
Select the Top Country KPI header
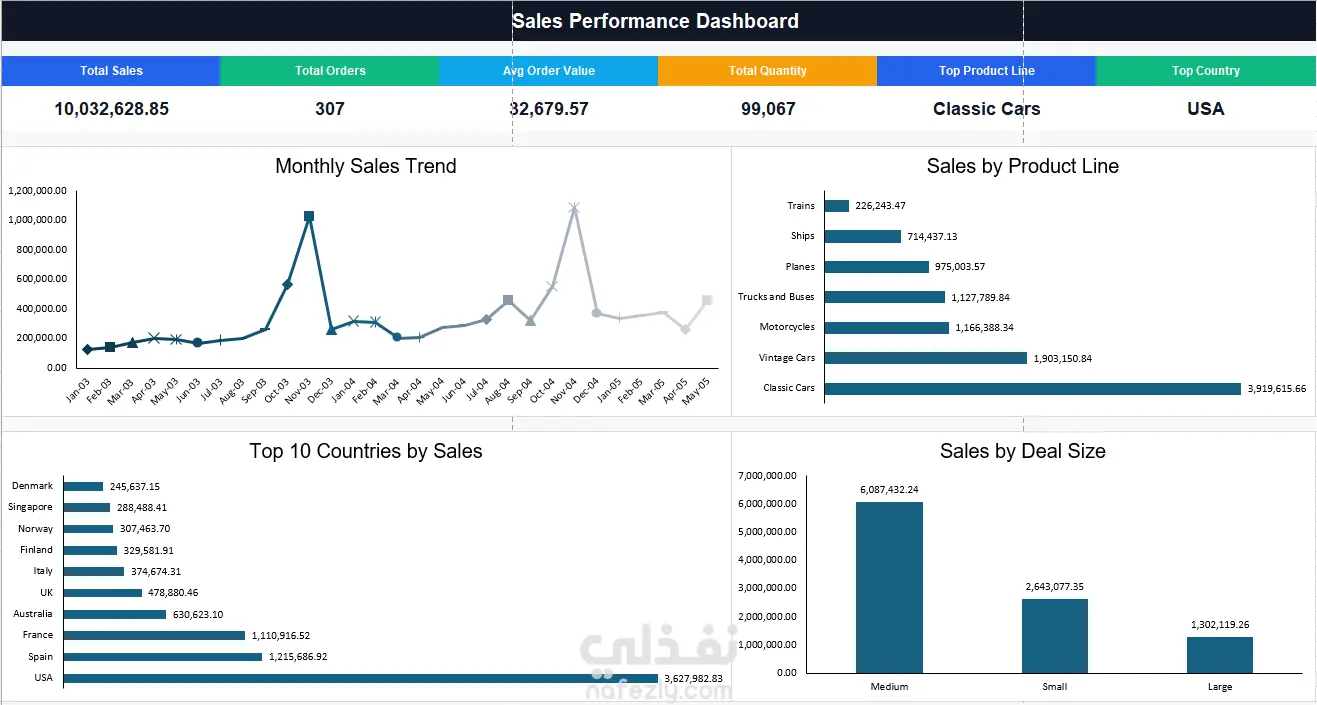pyautogui.click(x=1206, y=71)
